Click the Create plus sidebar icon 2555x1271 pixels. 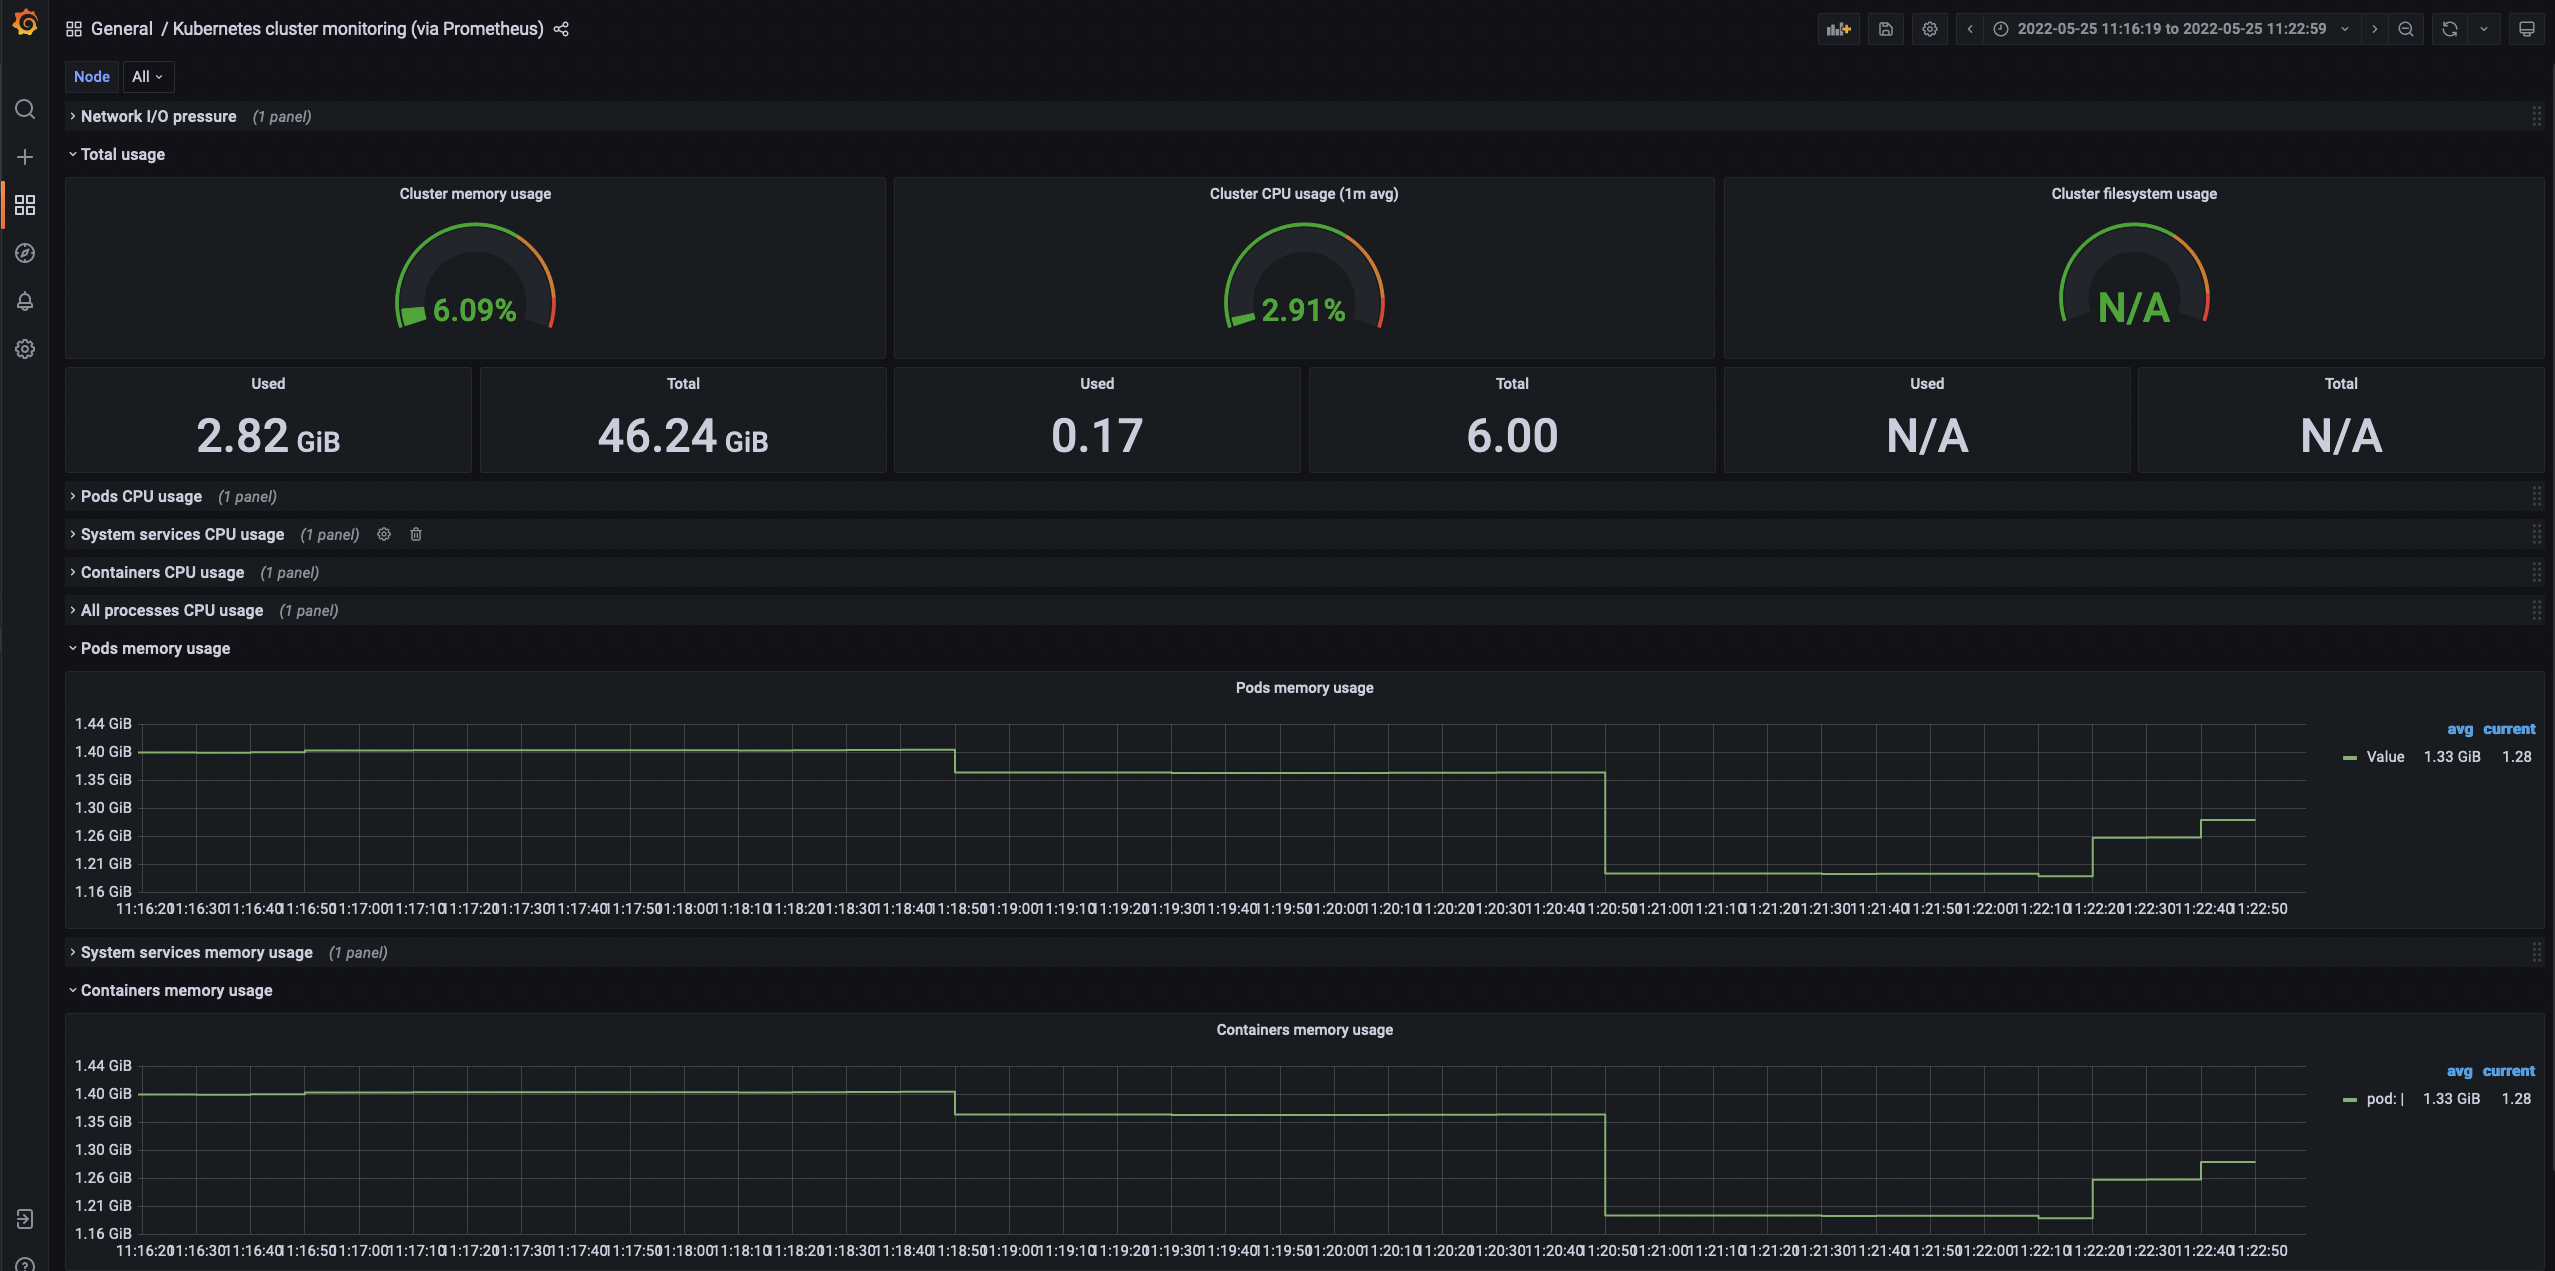point(25,157)
